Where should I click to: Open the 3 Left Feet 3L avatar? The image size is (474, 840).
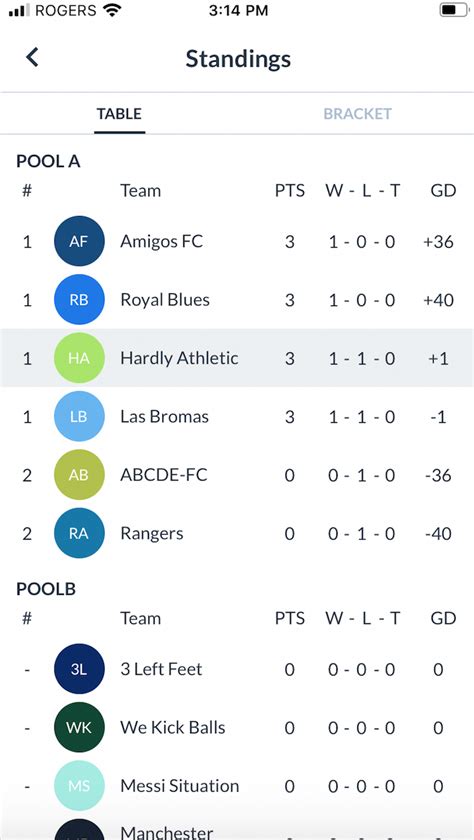[x=79, y=669]
